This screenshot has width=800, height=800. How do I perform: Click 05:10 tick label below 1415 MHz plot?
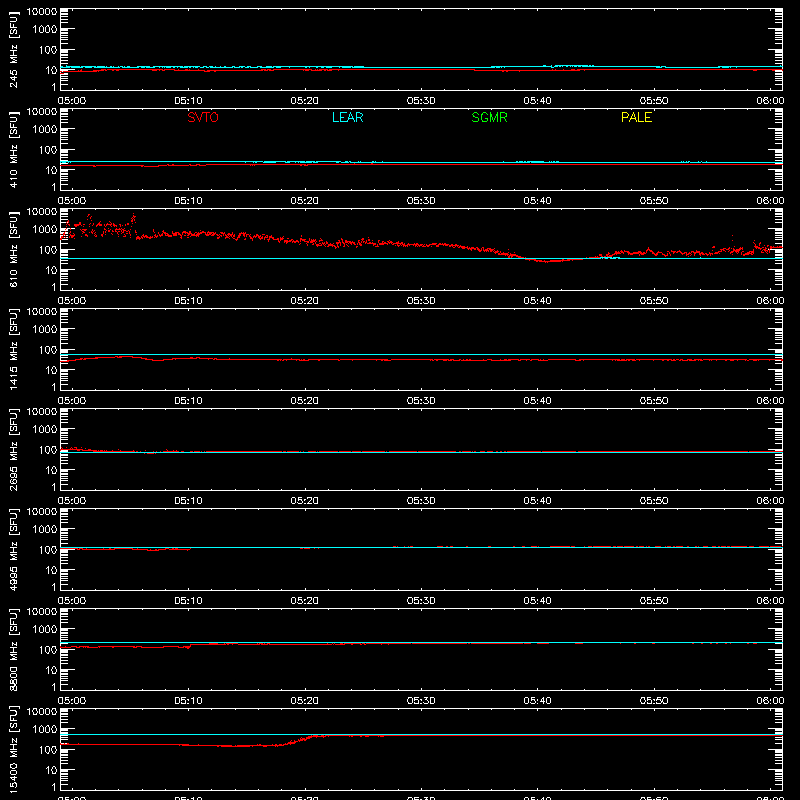tap(188, 401)
